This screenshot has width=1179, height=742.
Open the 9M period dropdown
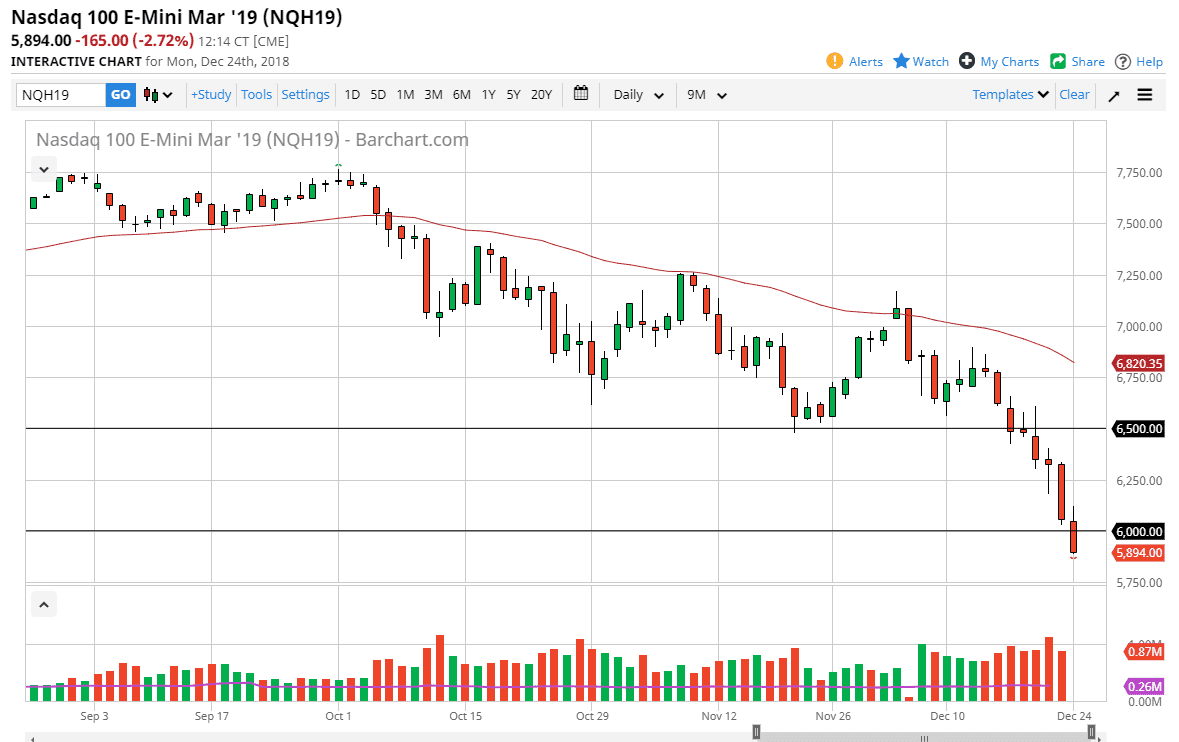(707, 95)
